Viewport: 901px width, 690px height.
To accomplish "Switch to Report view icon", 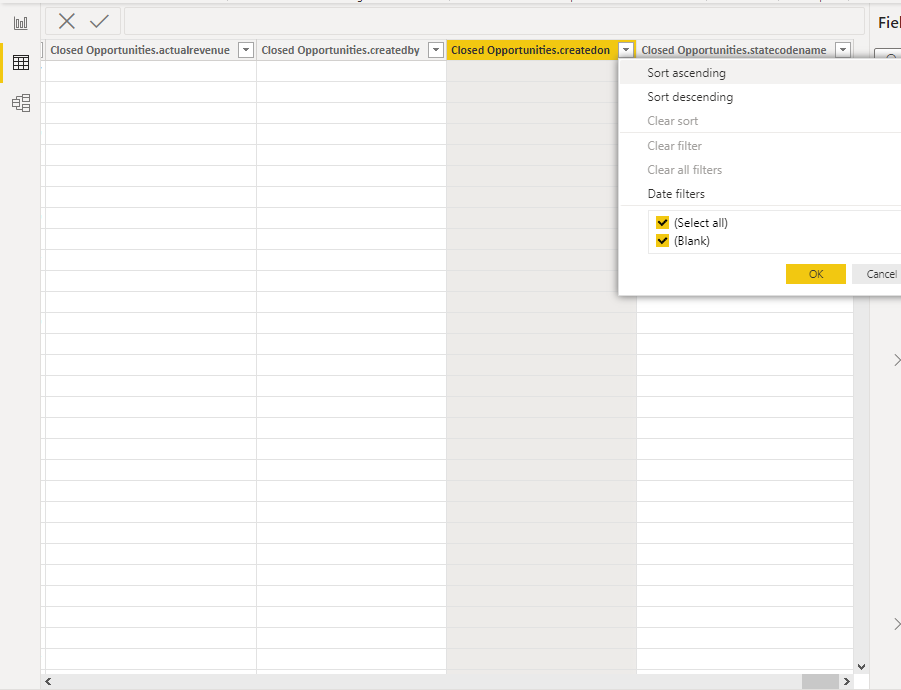I will tap(21, 23).
